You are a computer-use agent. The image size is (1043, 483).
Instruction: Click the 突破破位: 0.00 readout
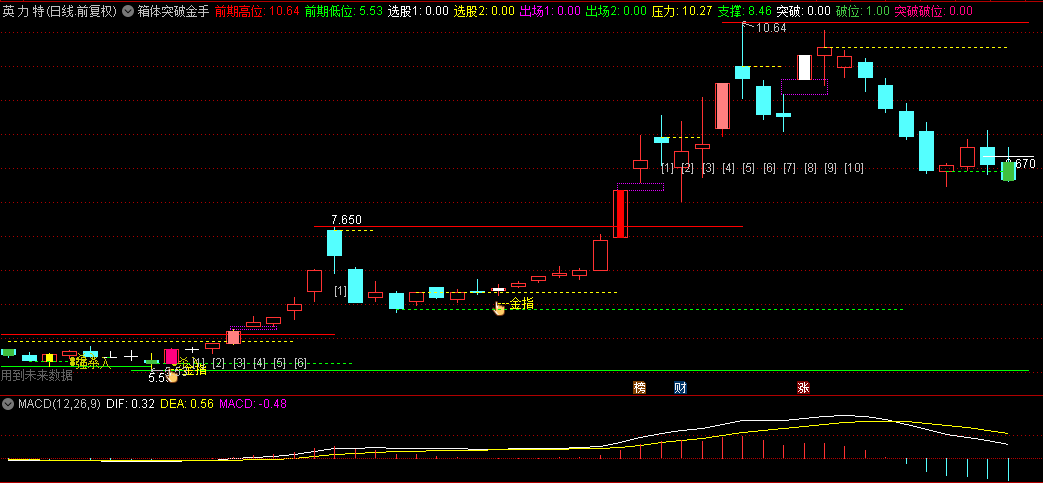point(933,11)
